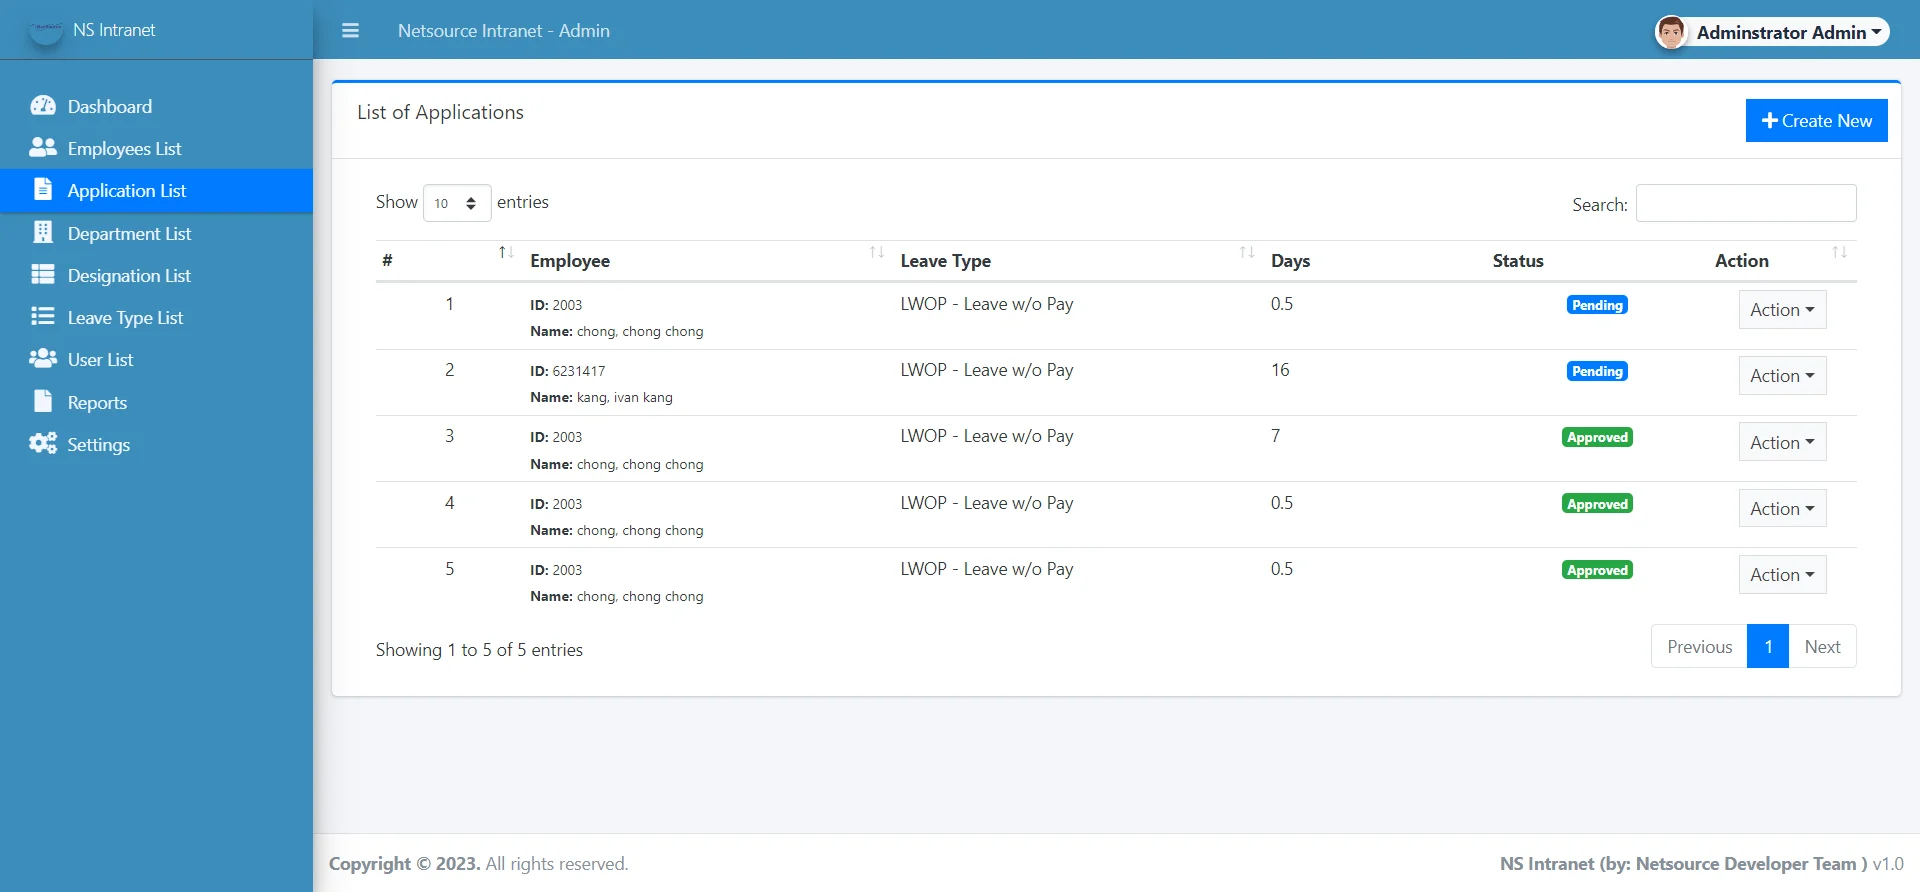Expand Action dropdown for row 1
The height and width of the screenshot is (892, 1920).
(1781, 310)
